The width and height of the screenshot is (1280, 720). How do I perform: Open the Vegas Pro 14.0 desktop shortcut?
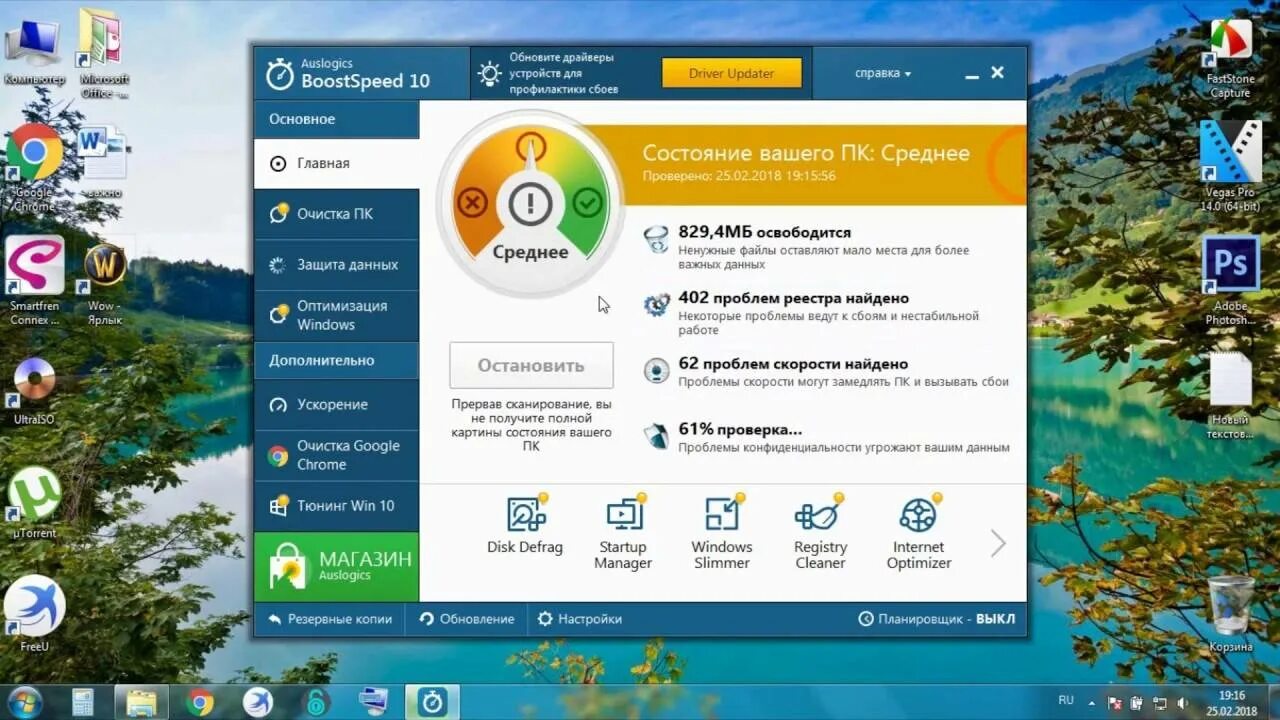1230,167
